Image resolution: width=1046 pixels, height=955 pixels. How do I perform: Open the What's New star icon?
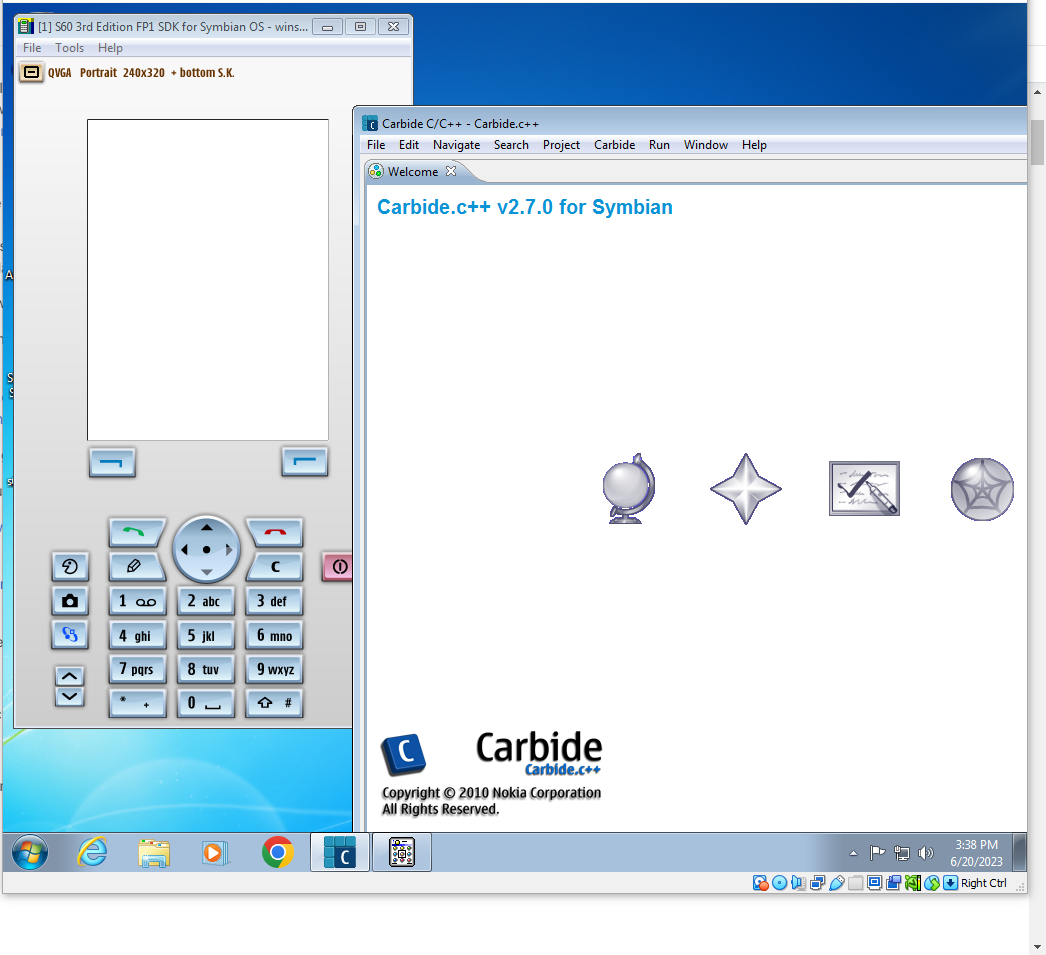746,489
